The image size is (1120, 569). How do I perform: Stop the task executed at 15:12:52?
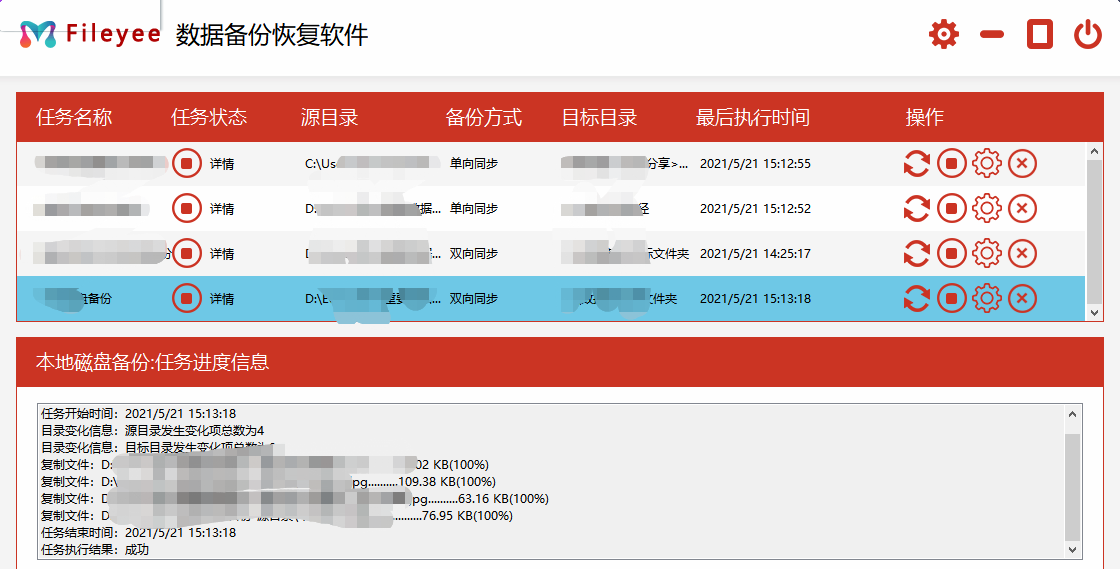coord(951,208)
